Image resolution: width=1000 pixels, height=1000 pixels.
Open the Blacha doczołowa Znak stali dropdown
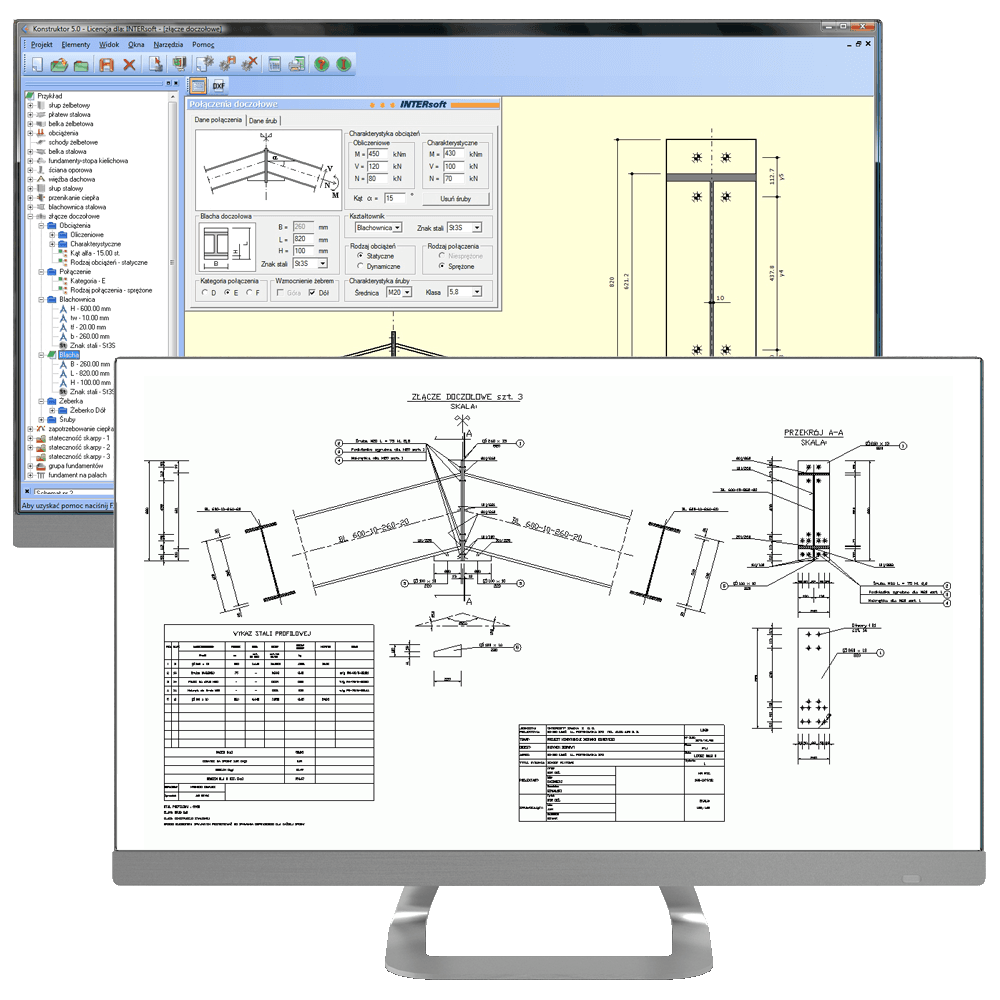[310, 263]
